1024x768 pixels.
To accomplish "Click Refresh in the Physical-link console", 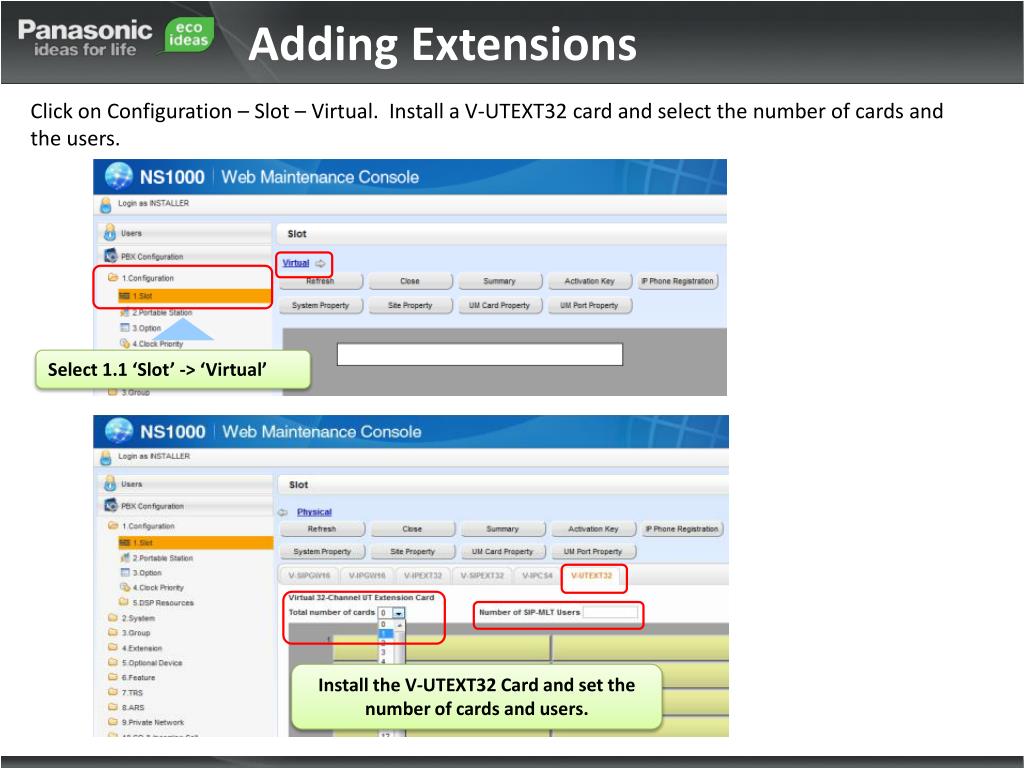I will tap(322, 529).
